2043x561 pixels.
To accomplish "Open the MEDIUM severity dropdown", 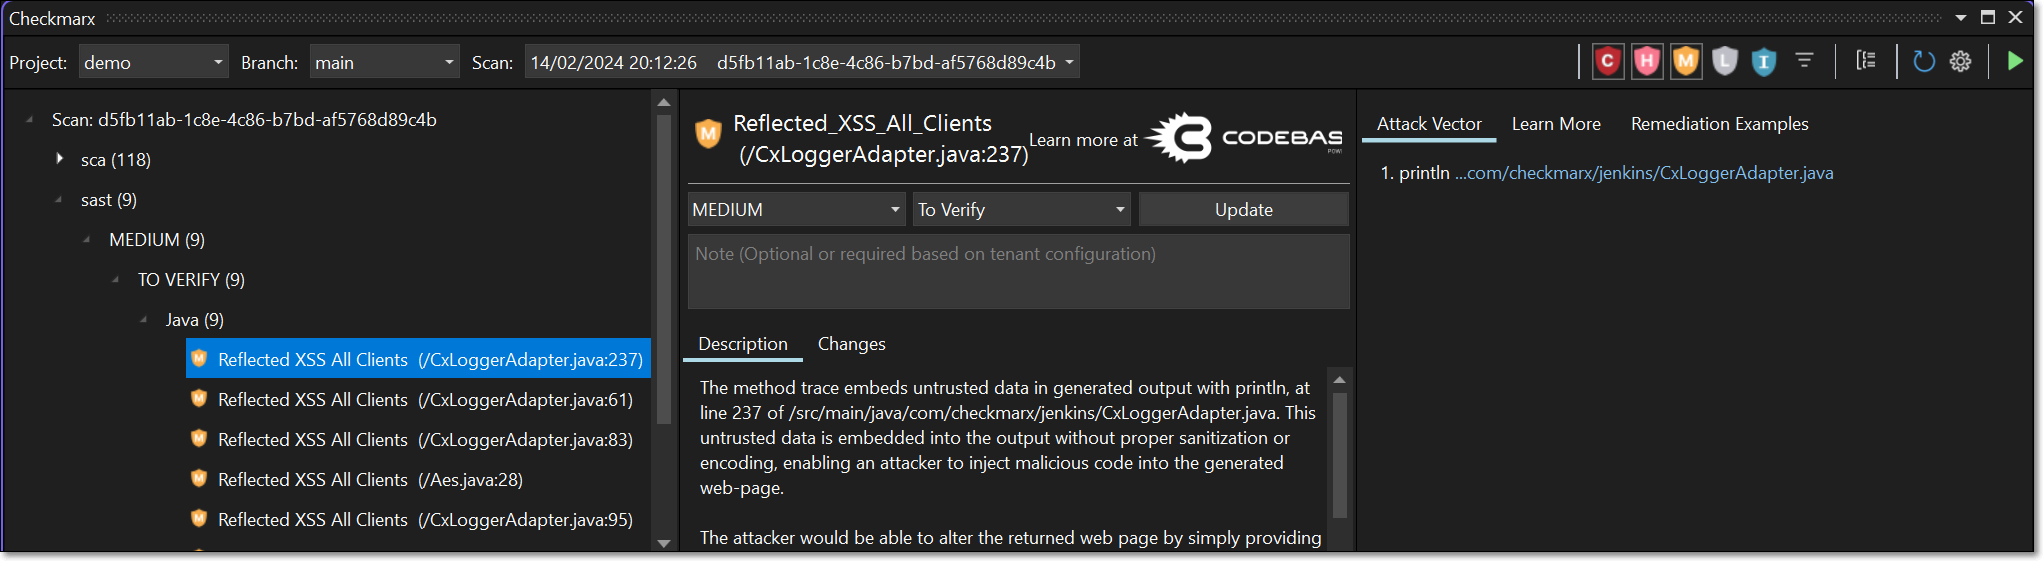I will point(797,210).
